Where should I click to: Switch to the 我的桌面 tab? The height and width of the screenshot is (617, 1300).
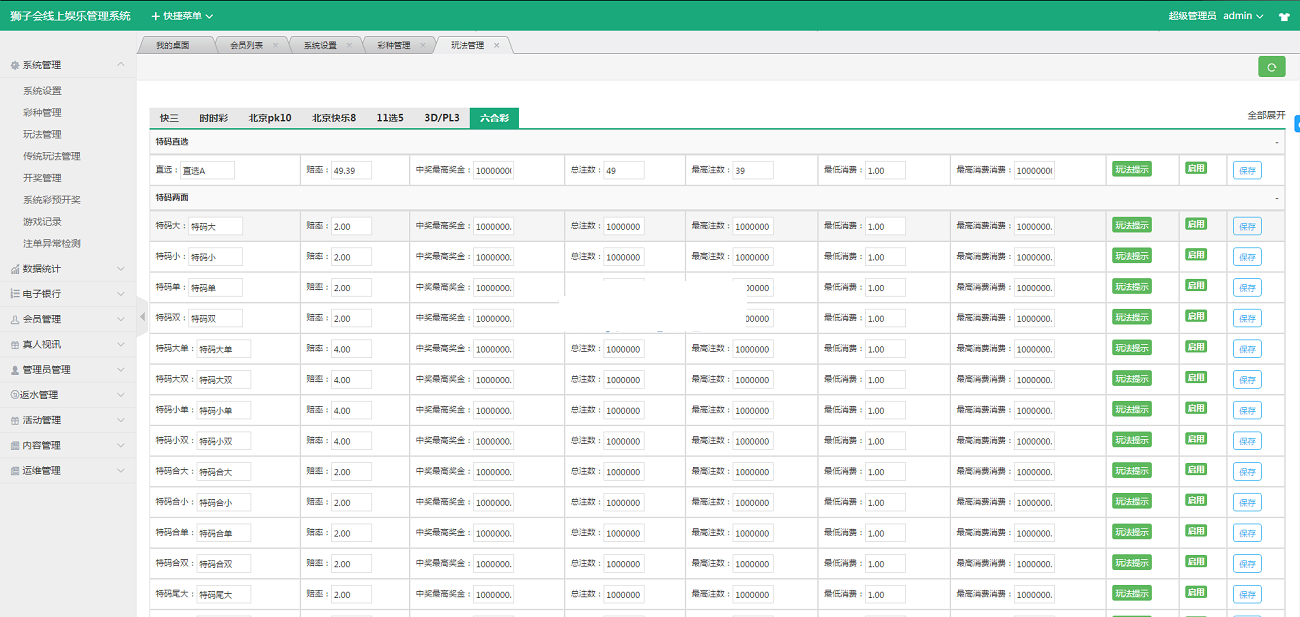pos(172,45)
